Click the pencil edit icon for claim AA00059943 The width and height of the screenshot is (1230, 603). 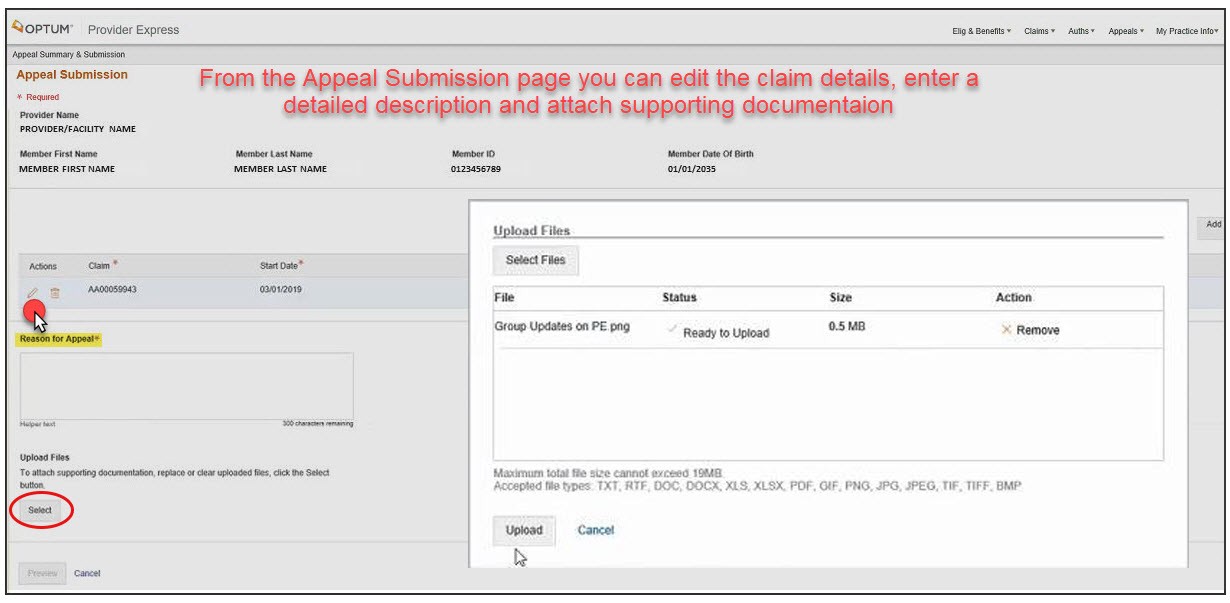point(33,292)
